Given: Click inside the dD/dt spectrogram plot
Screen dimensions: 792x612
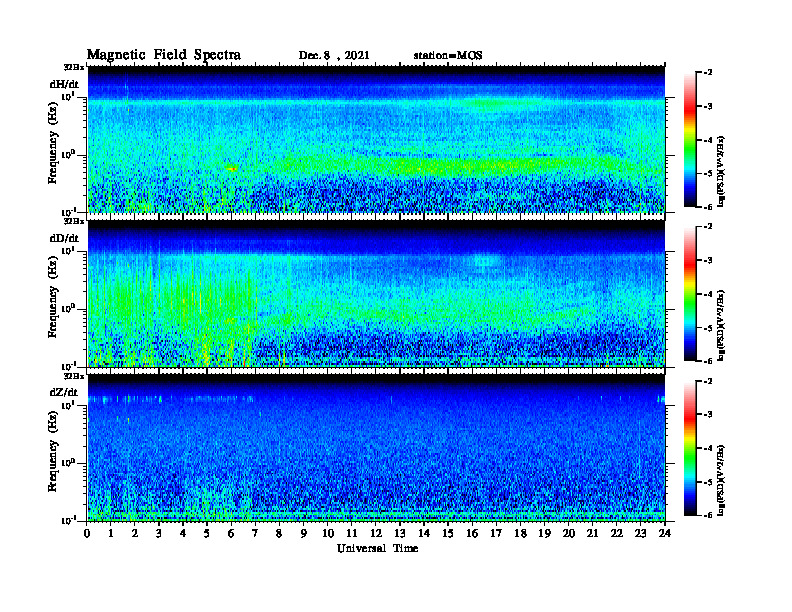Looking at the screenshot, I should 376,293.
